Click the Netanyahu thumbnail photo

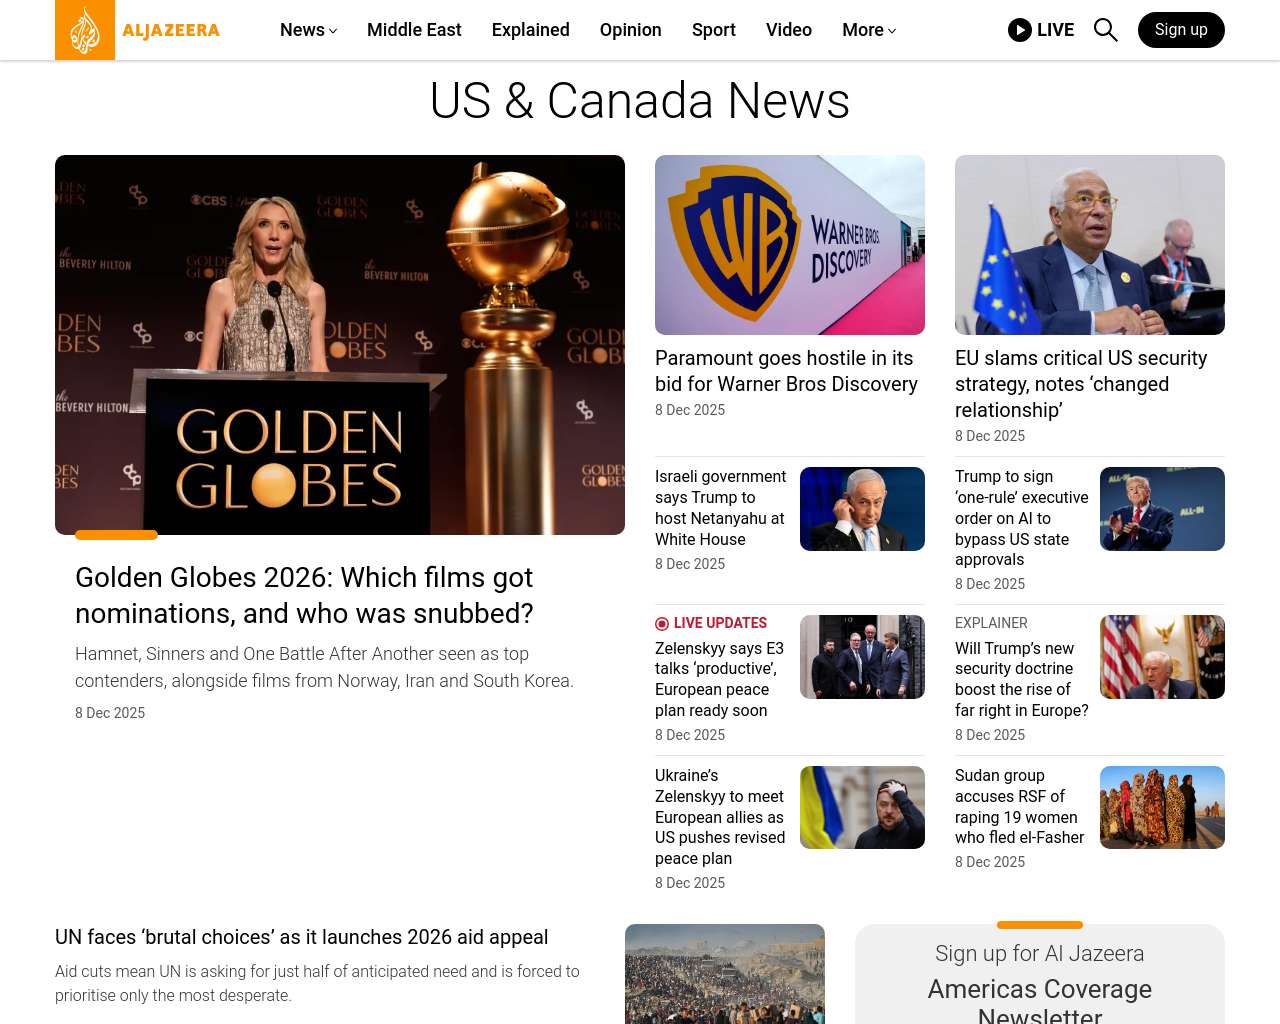click(862, 509)
